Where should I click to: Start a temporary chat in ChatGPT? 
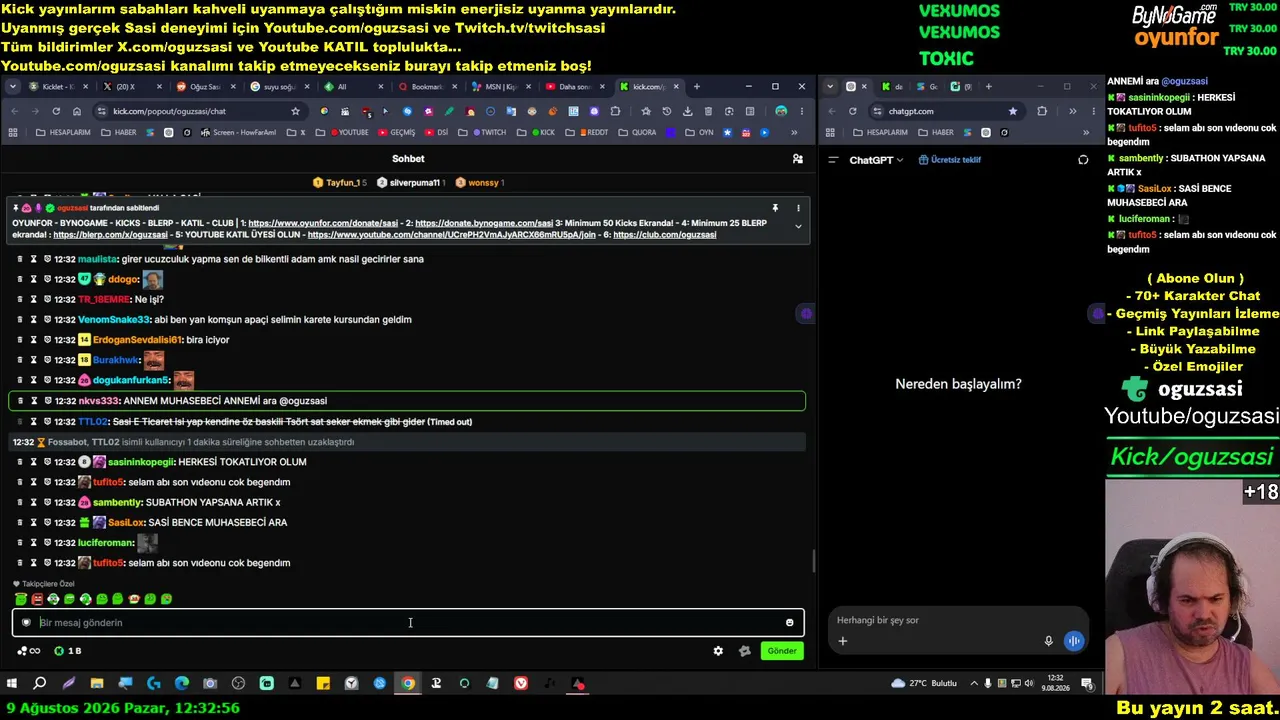(x=1083, y=160)
